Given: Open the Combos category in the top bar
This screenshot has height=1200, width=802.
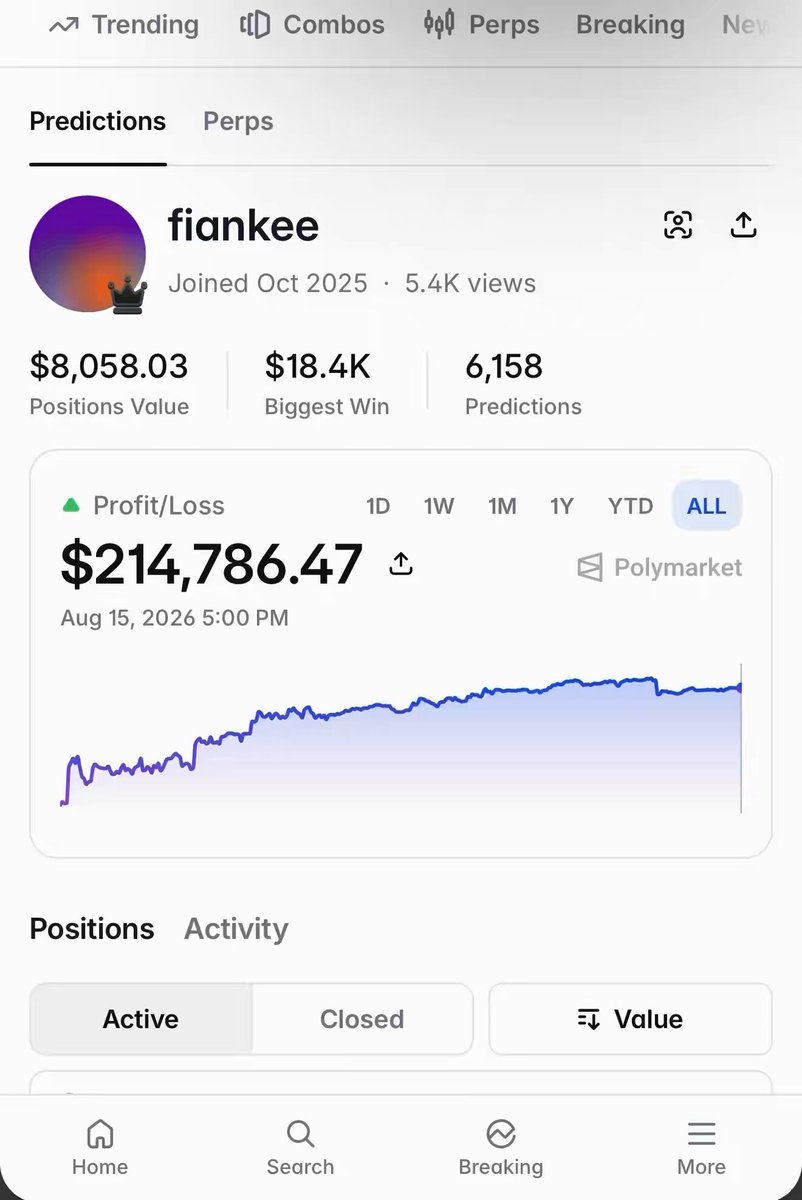Looking at the screenshot, I should pos(312,25).
